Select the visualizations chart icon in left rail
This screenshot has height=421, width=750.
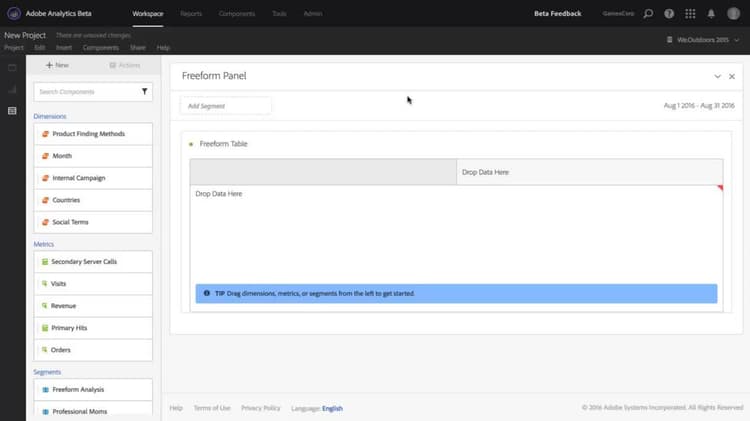pyautogui.click(x=12, y=89)
